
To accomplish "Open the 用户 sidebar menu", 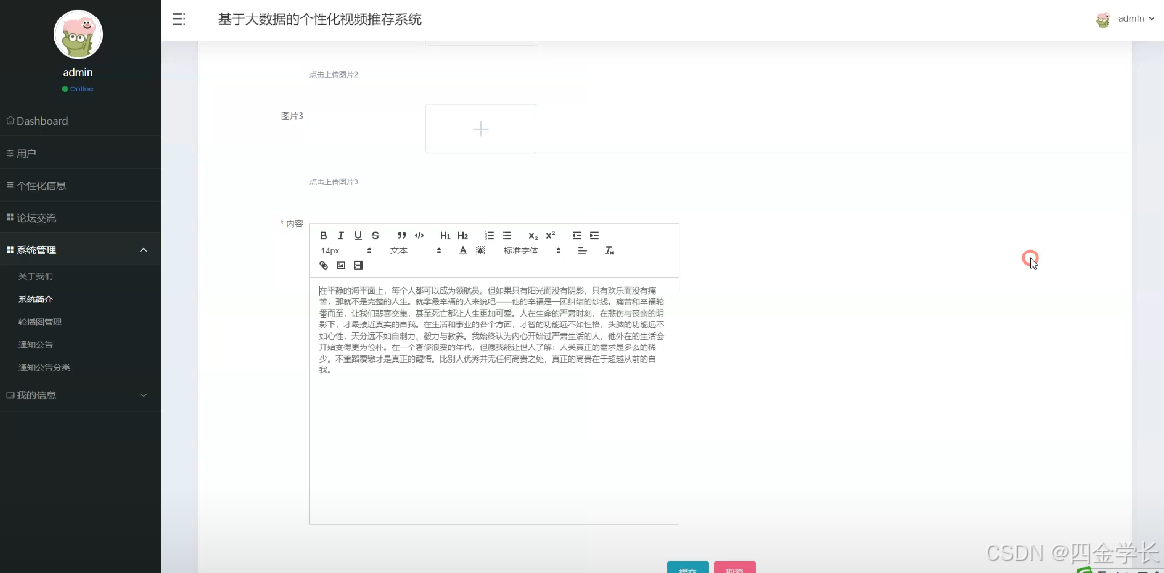I will pos(80,154).
